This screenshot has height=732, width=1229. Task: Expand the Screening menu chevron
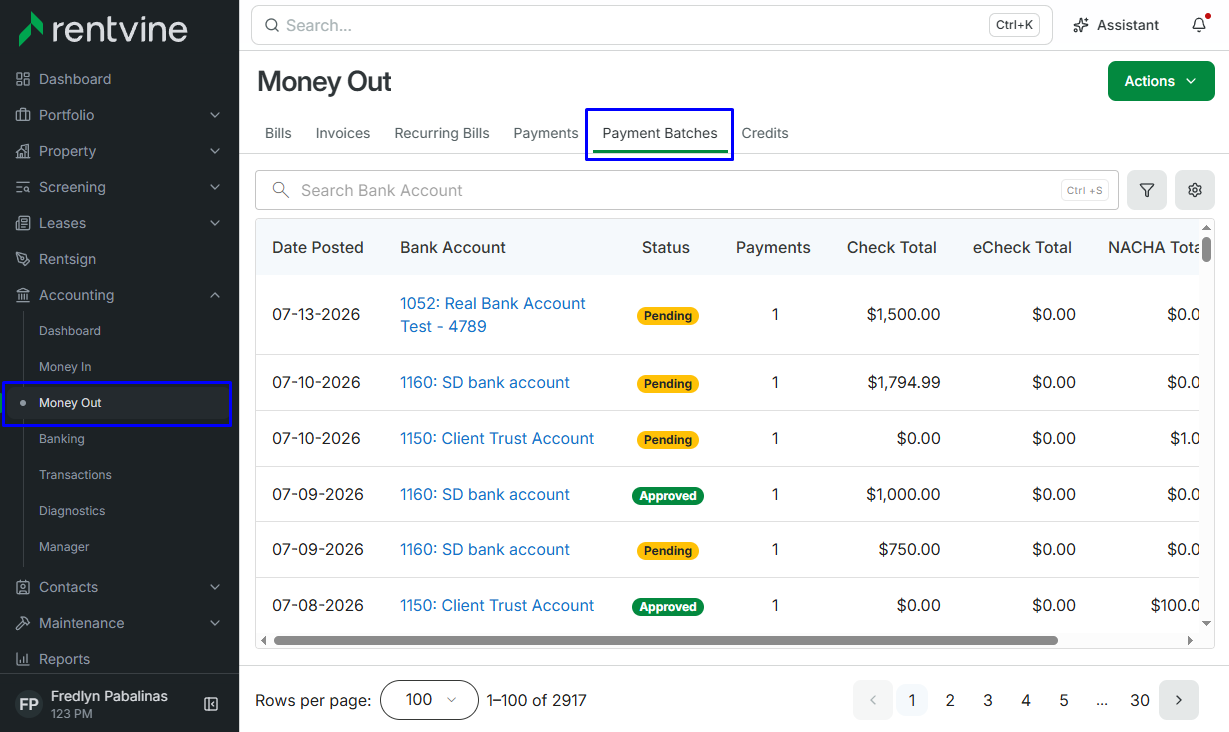point(215,187)
